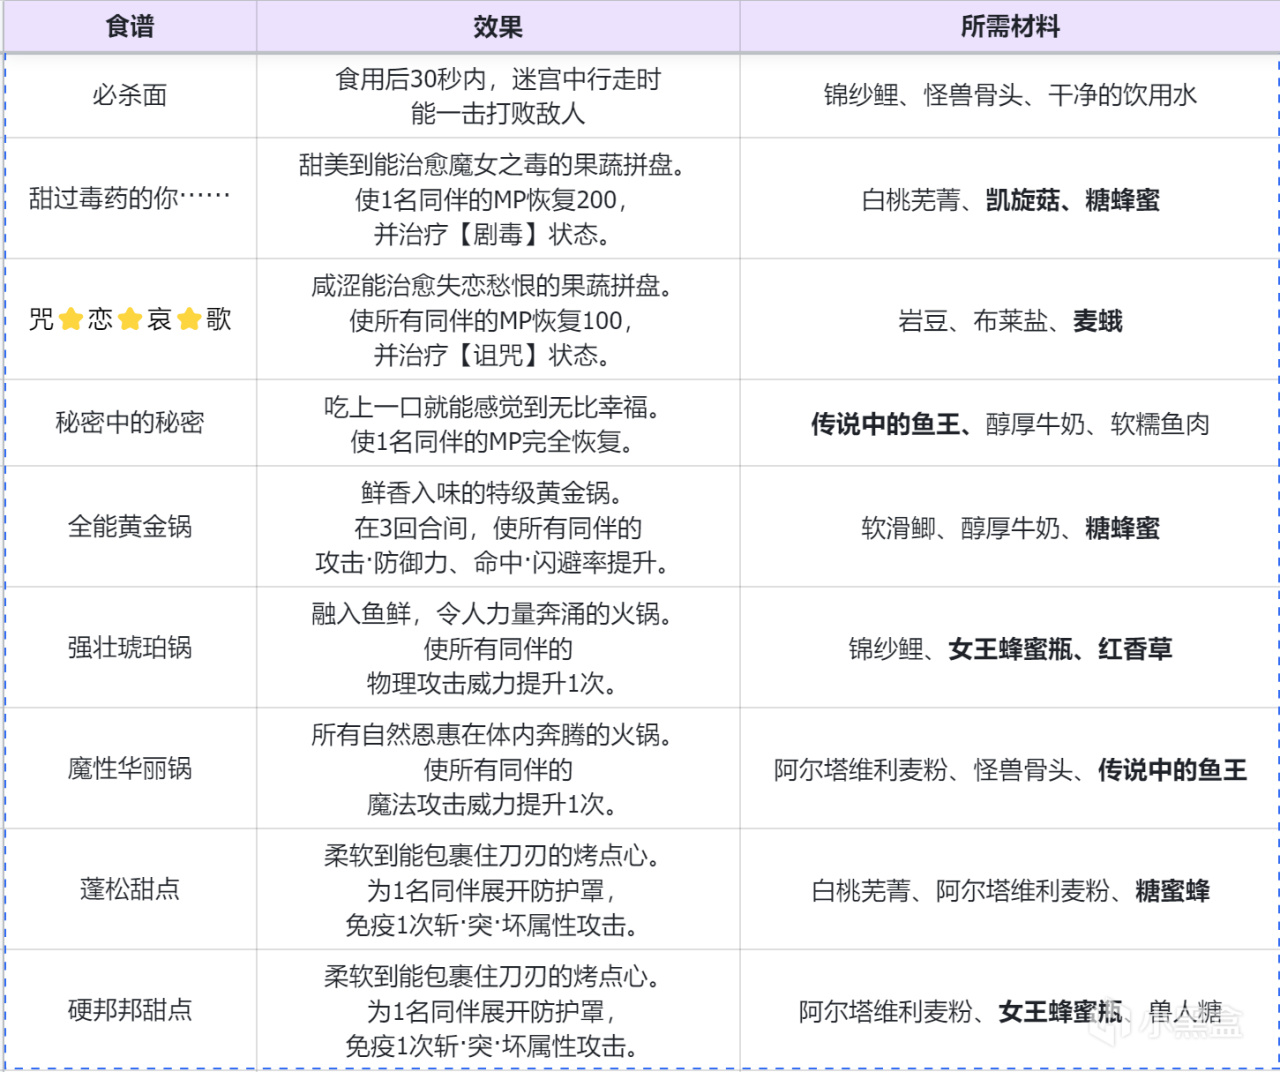Click the second star in 咒恋哀歌

(130, 319)
